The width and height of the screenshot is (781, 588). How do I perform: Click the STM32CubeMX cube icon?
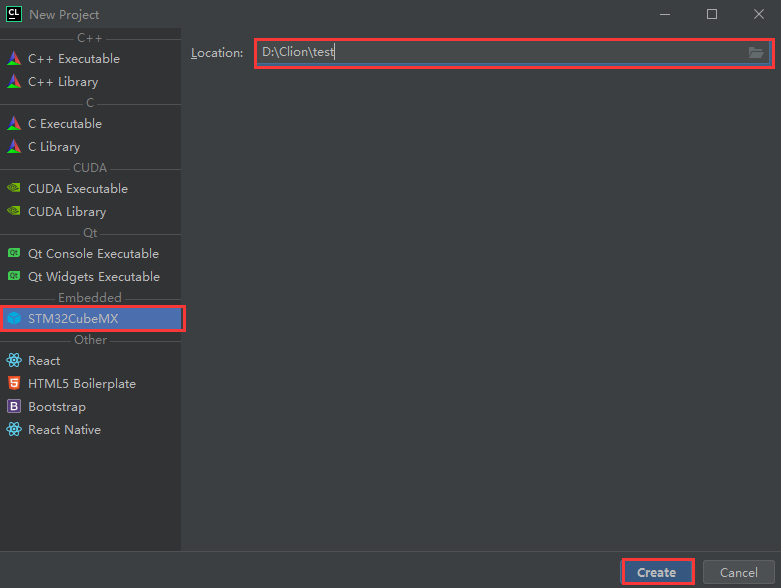click(x=14, y=318)
